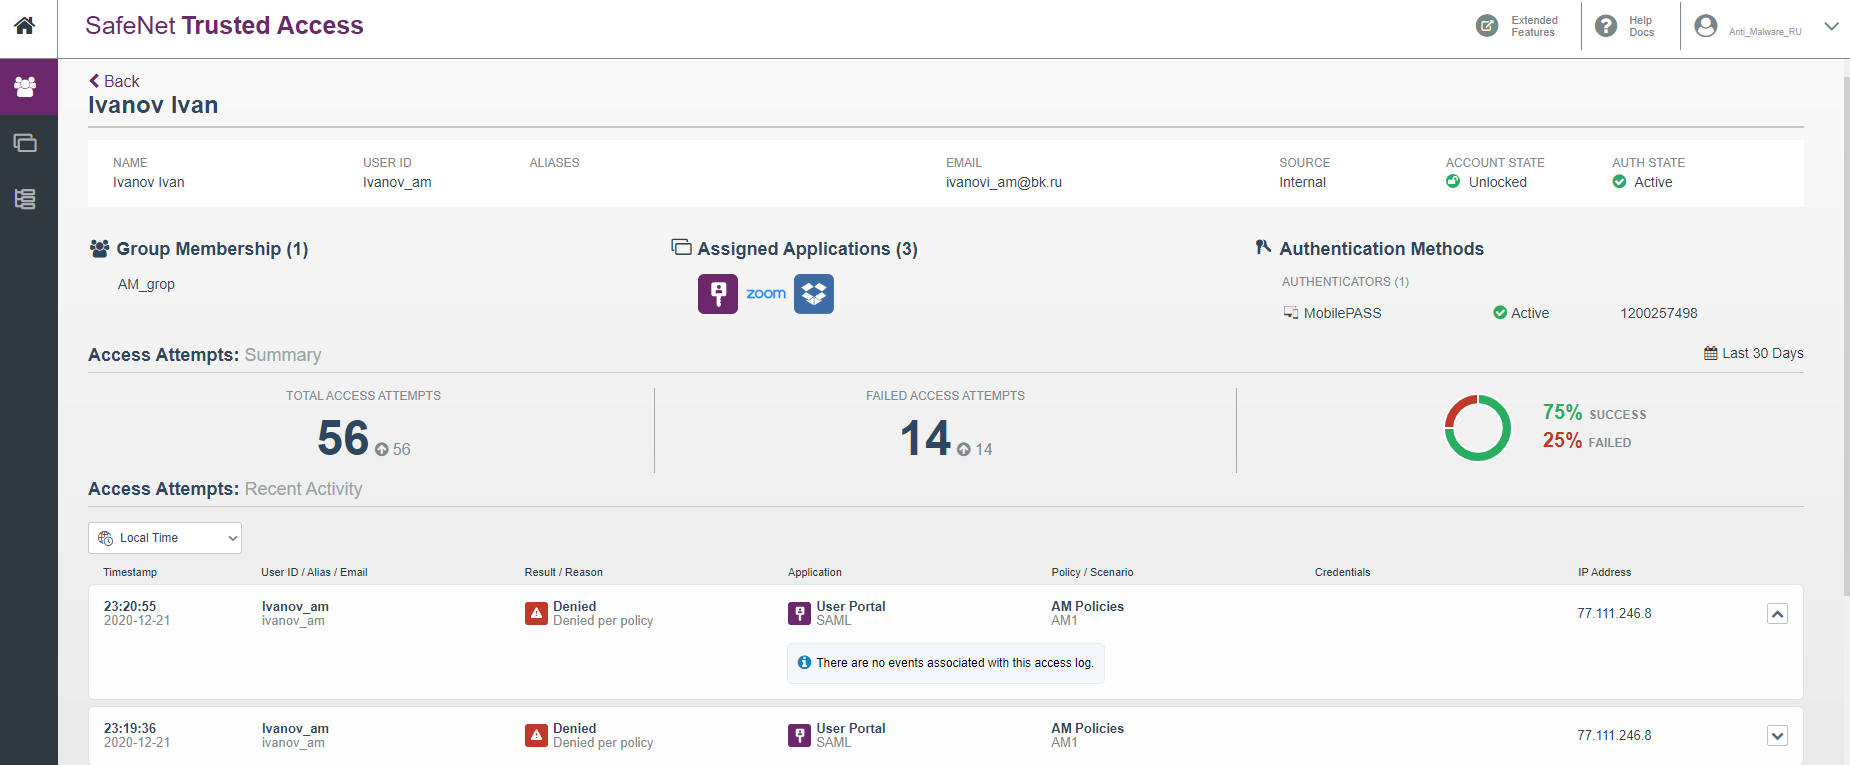Click the Zoom assigned application icon
Viewport: 1850px width, 765px height.
(766, 294)
